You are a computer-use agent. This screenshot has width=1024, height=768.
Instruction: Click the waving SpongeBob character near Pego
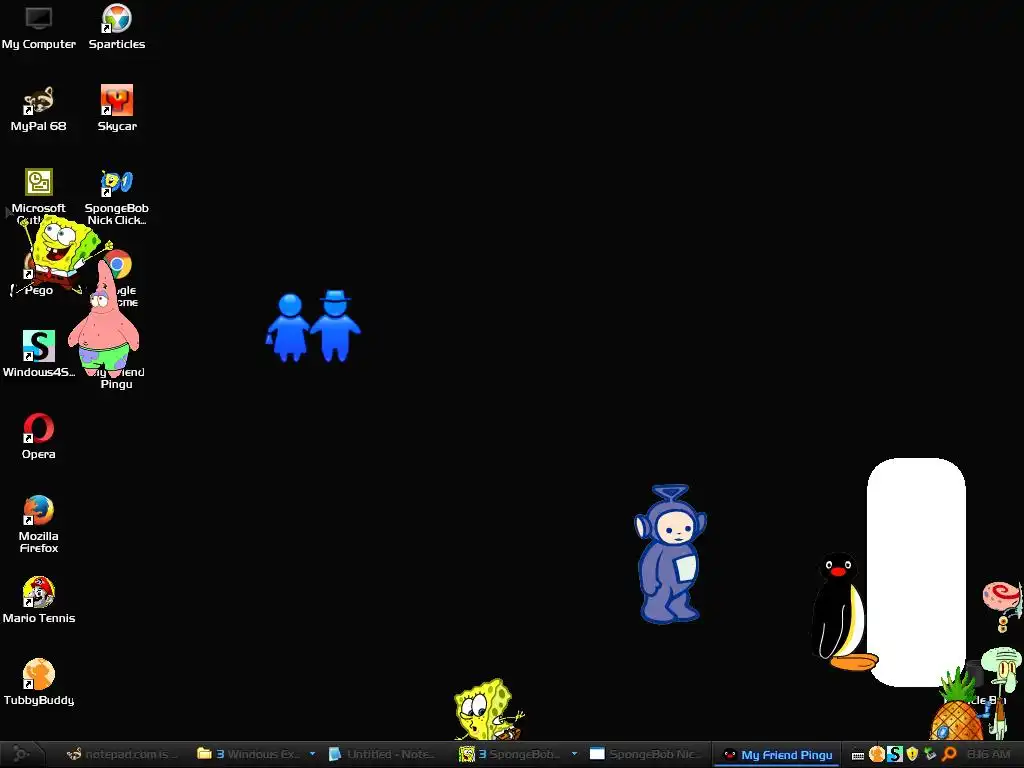pos(63,252)
